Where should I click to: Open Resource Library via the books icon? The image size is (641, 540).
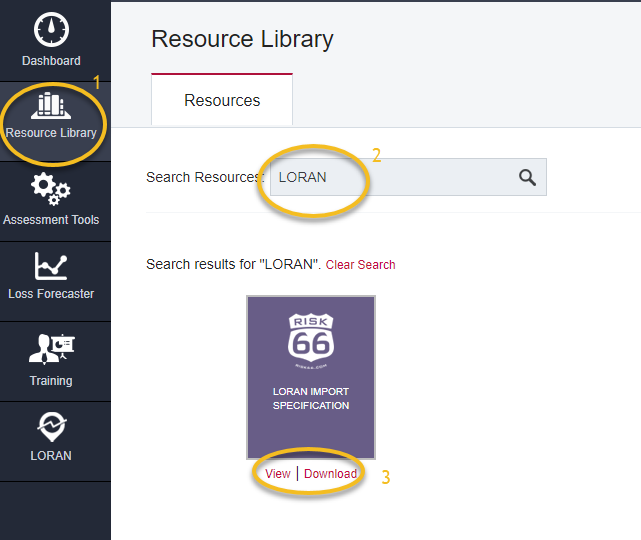tap(51, 105)
